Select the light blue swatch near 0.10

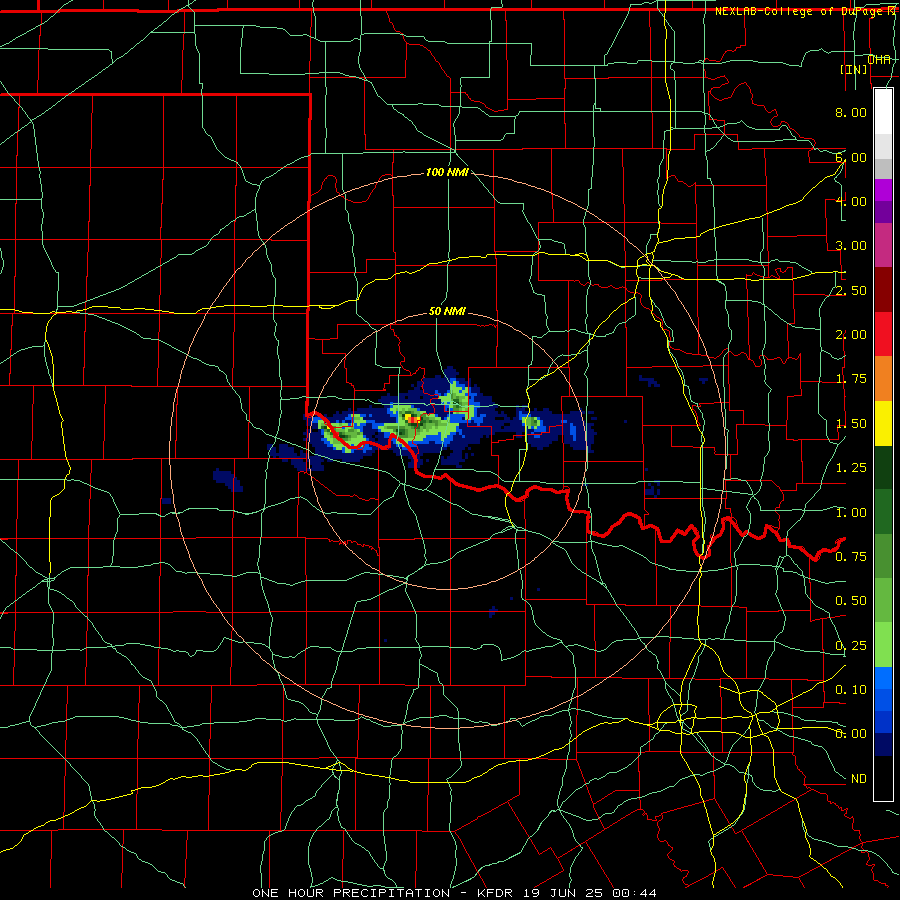(x=883, y=678)
